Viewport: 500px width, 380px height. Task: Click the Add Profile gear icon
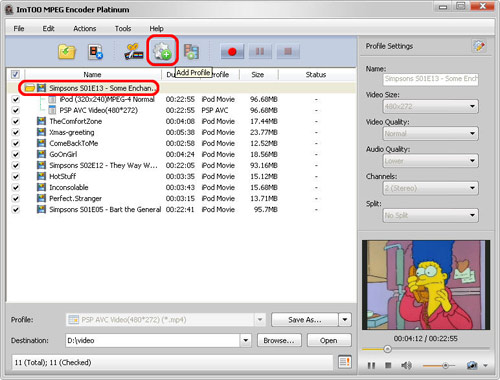pos(162,51)
